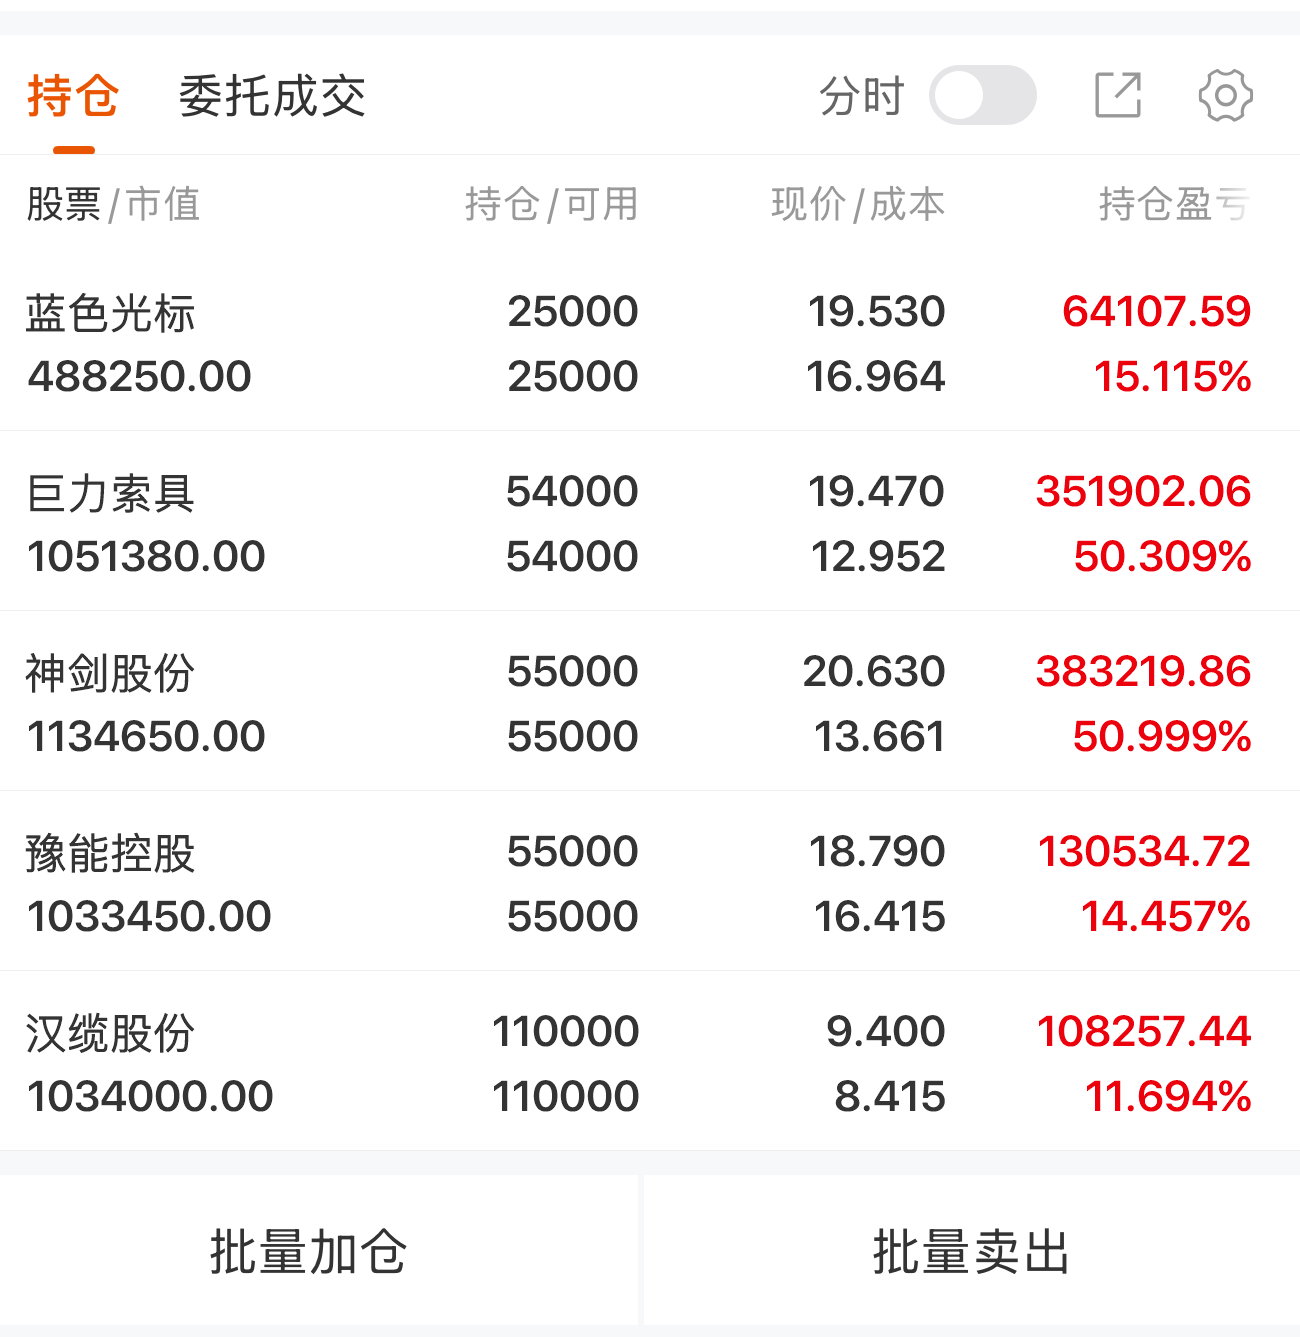Viewport: 1300px width, 1337px height.
Task: Select the 351902.06 profit figure
Action: tap(1143, 491)
